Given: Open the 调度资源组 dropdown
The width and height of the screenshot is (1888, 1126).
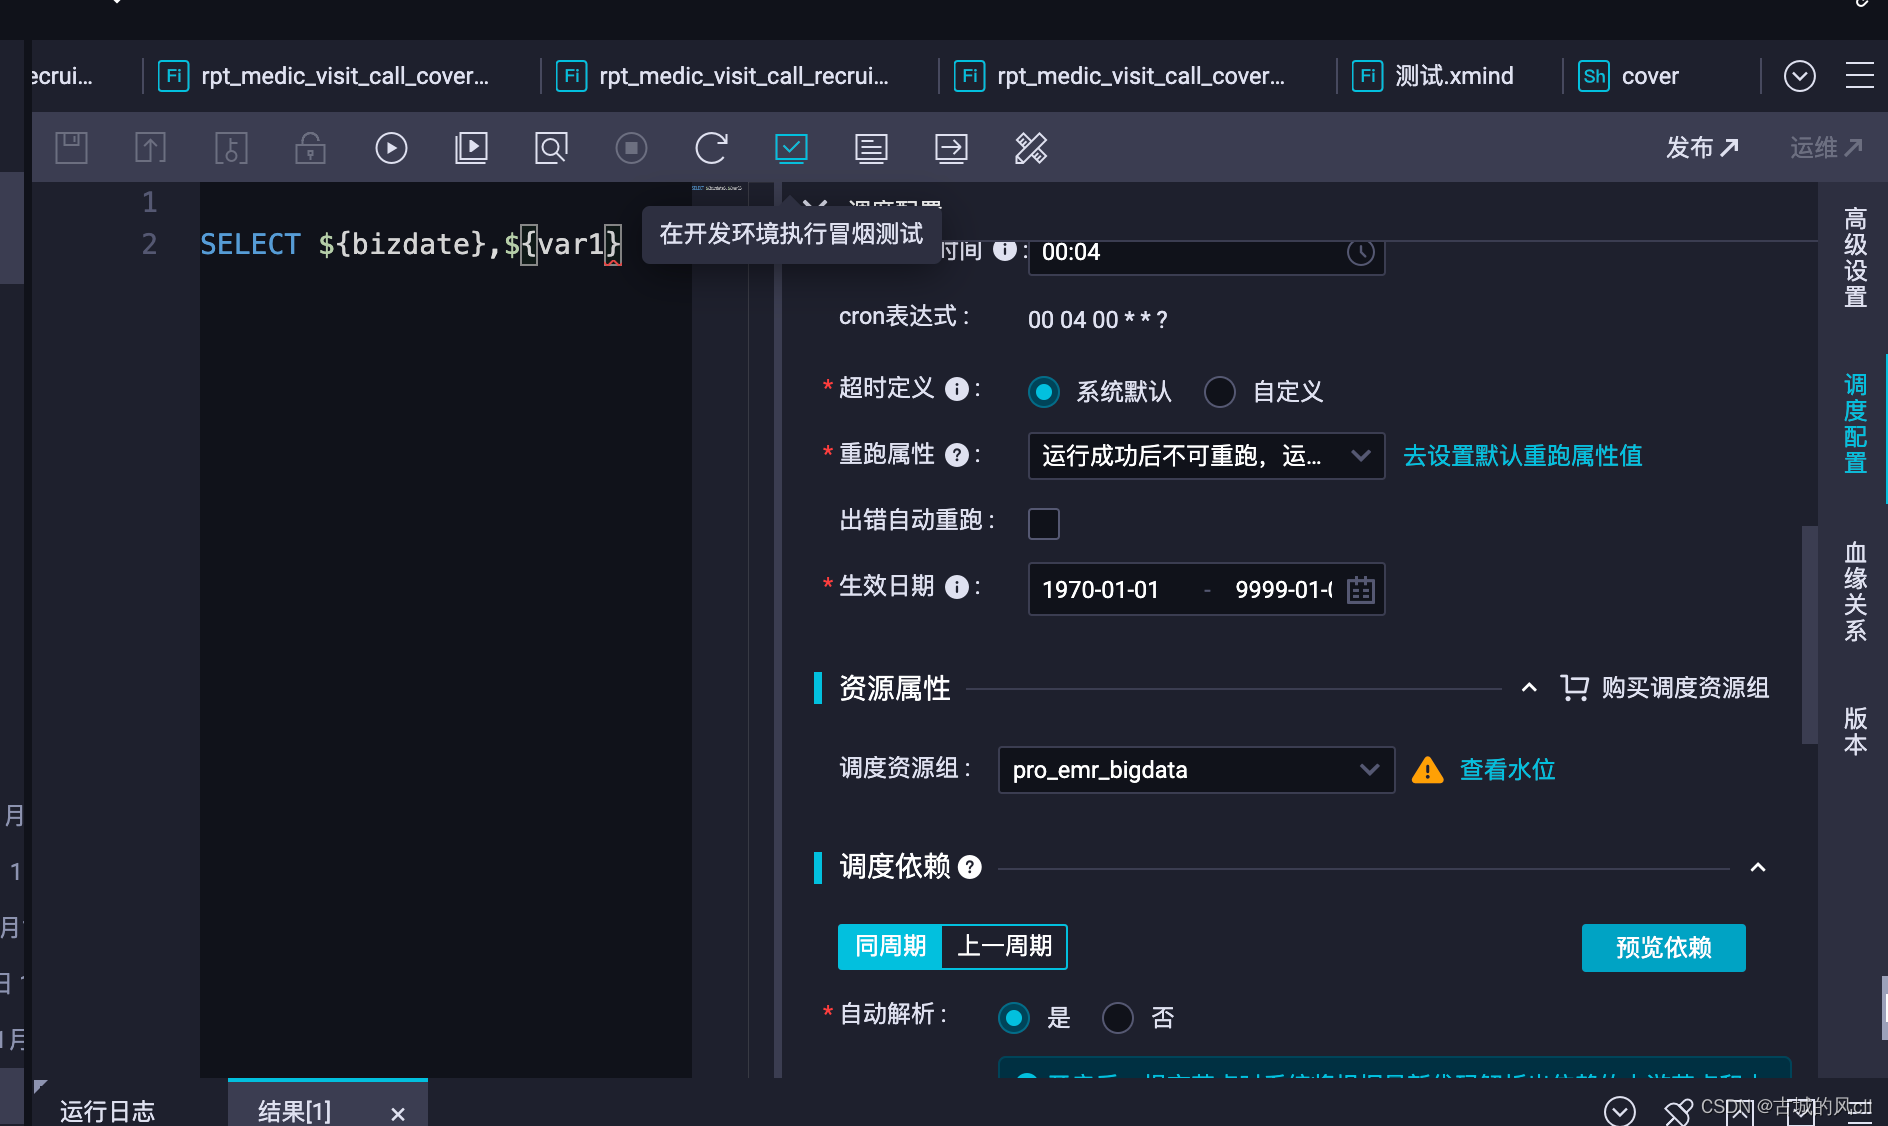Looking at the screenshot, I should click(1369, 770).
